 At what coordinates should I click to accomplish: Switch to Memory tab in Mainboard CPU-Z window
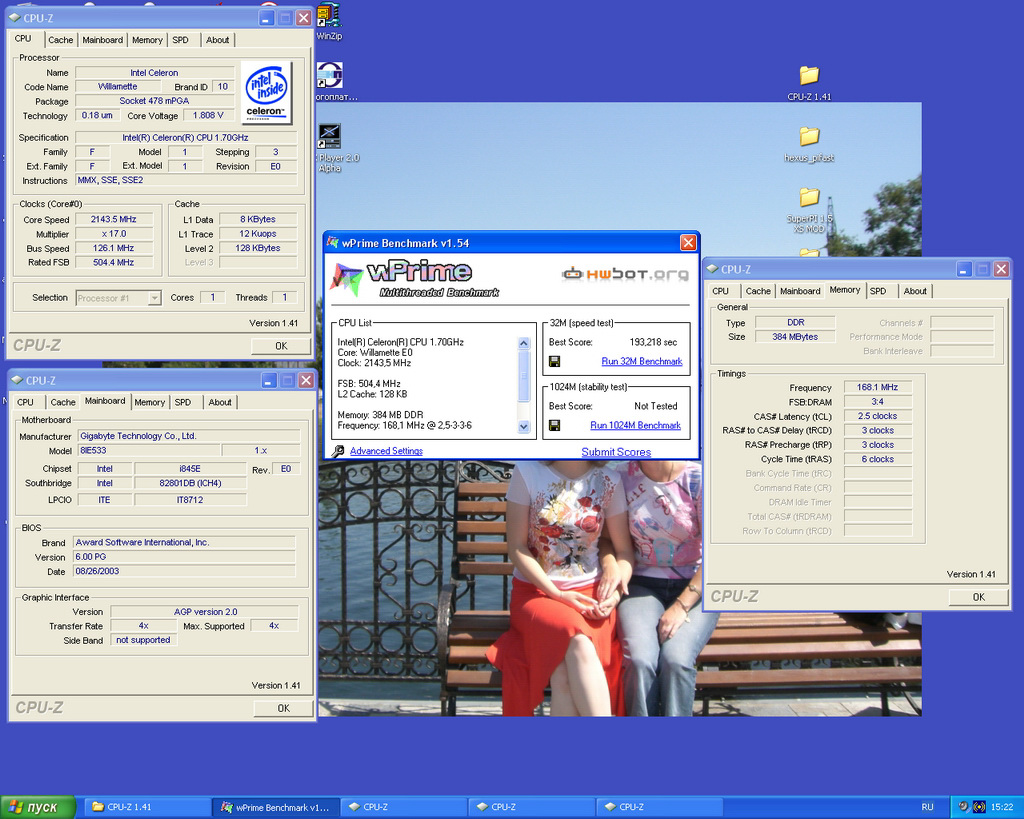tap(150, 402)
